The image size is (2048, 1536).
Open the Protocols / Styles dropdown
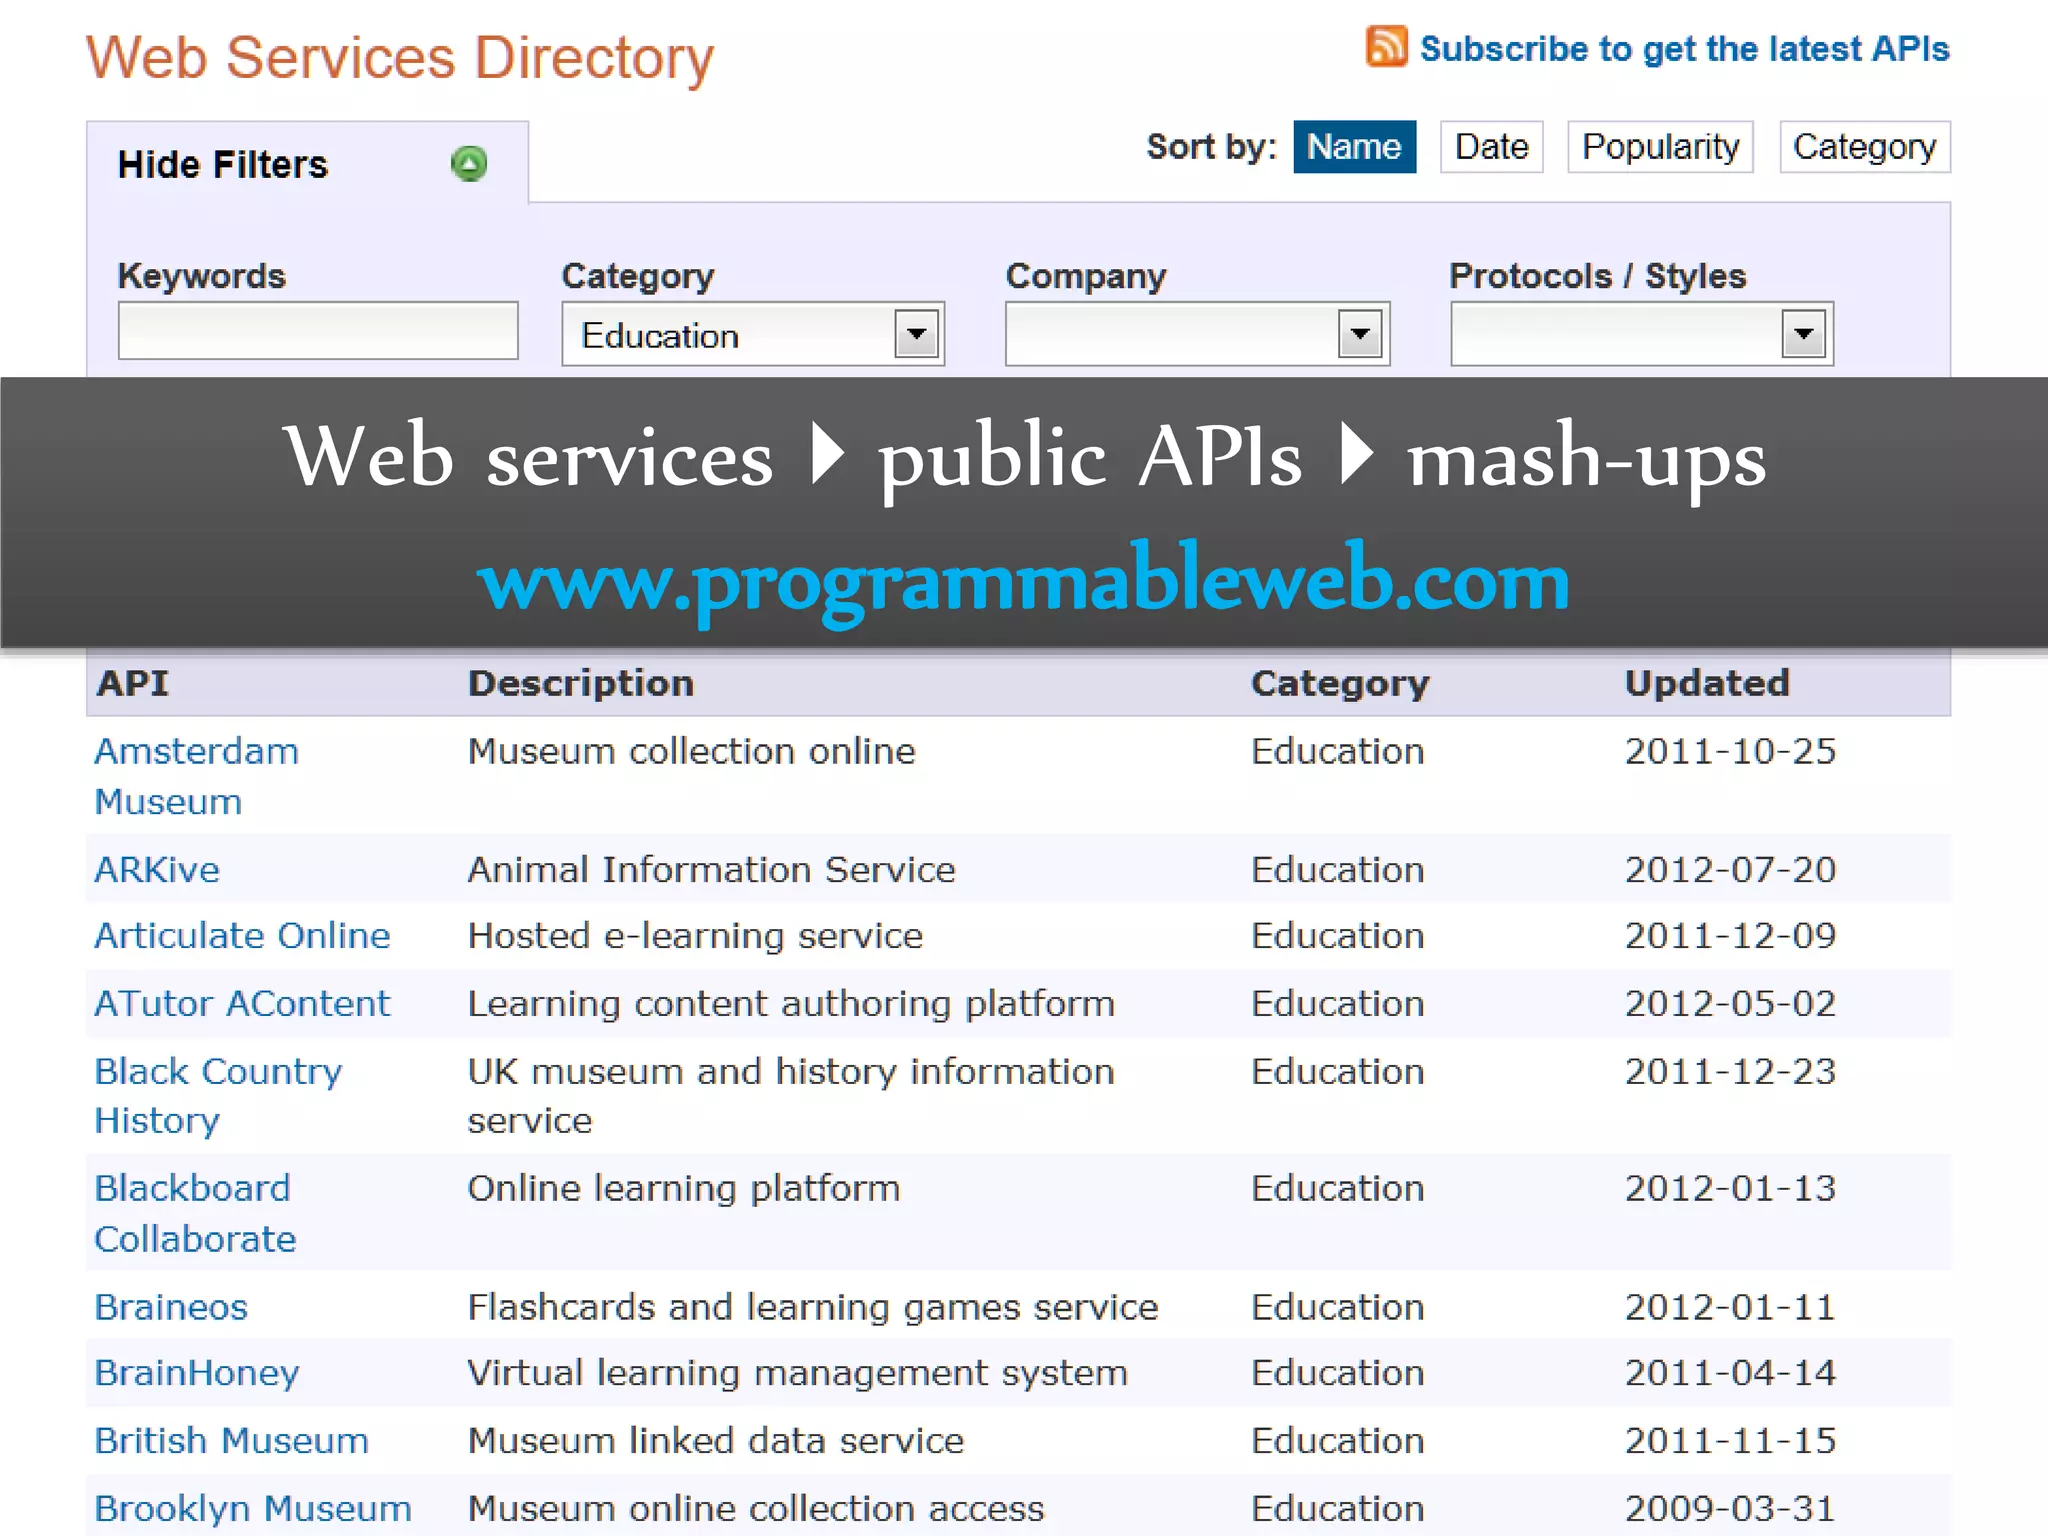pyautogui.click(x=1641, y=334)
